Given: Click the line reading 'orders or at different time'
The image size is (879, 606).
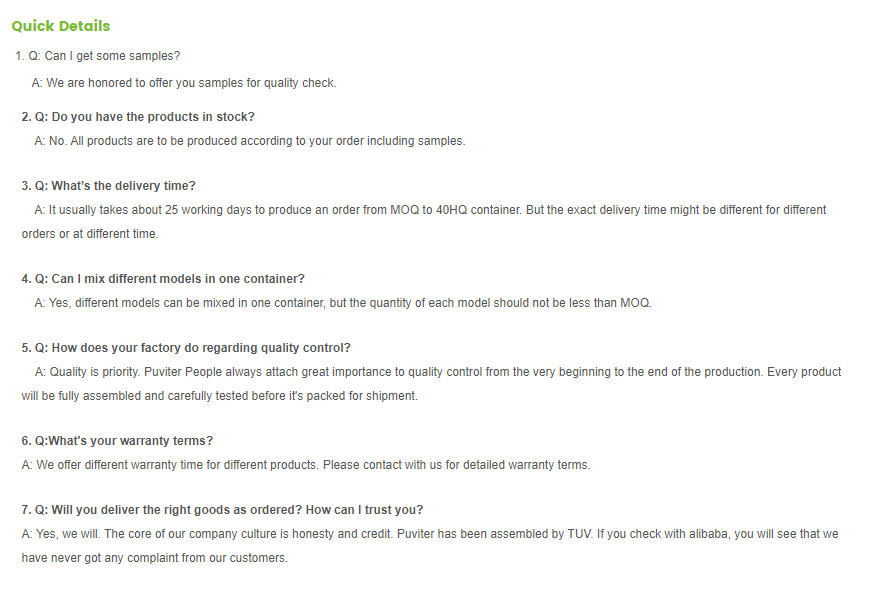Looking at the screenshot, I should coord(90,234).
